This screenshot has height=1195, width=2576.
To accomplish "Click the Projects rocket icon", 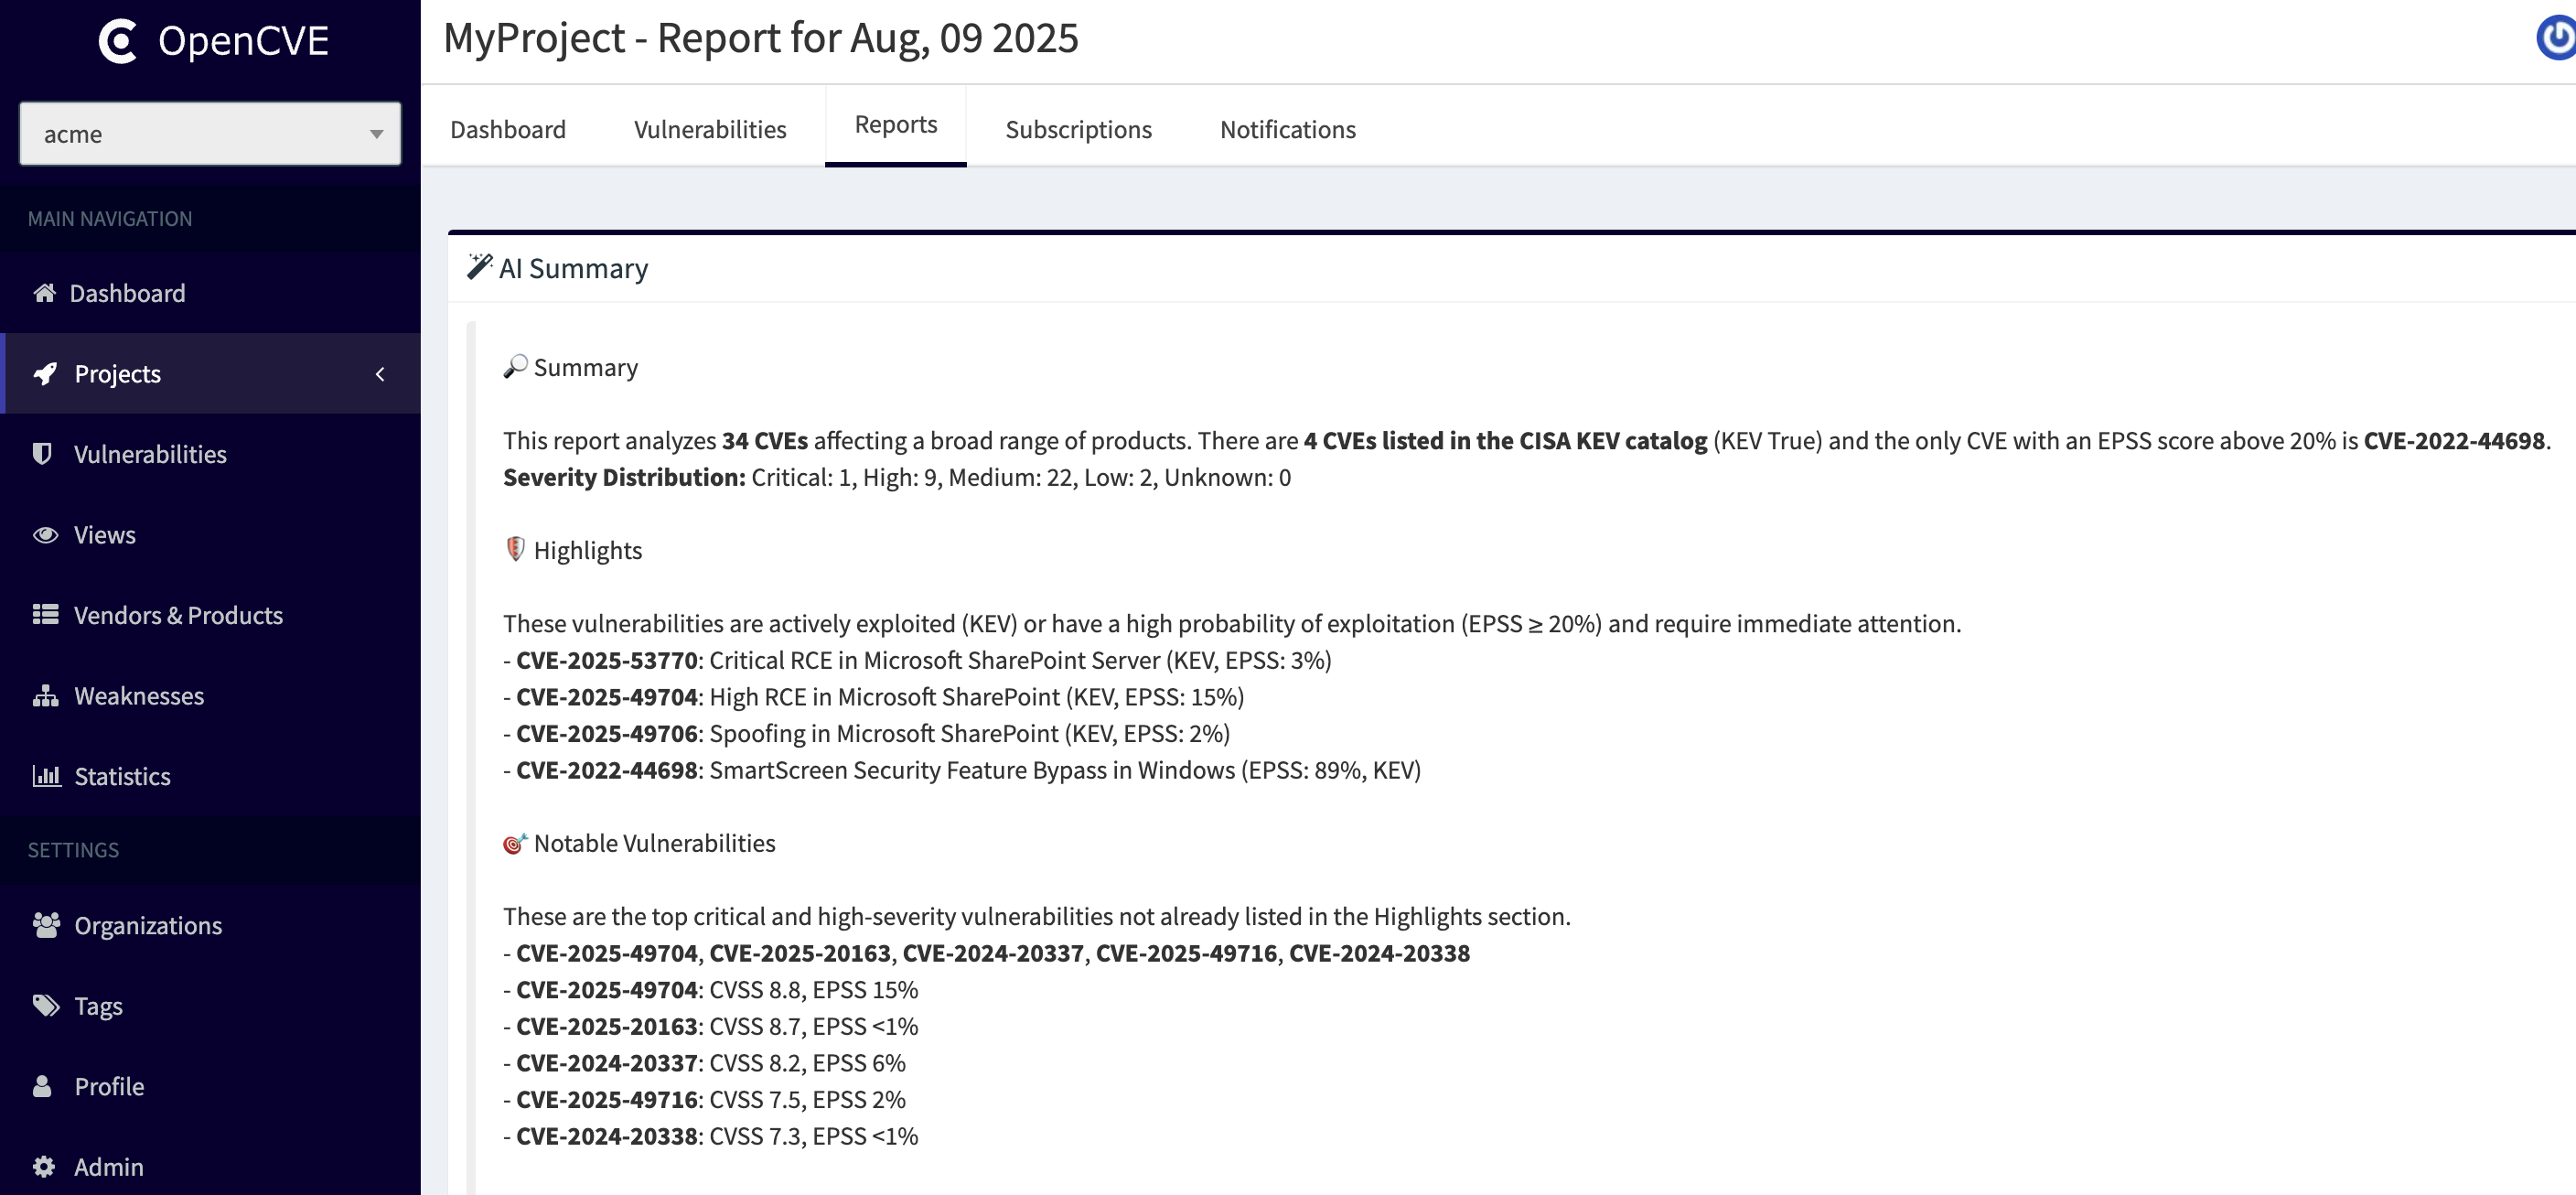I will (x=45, y=374).
